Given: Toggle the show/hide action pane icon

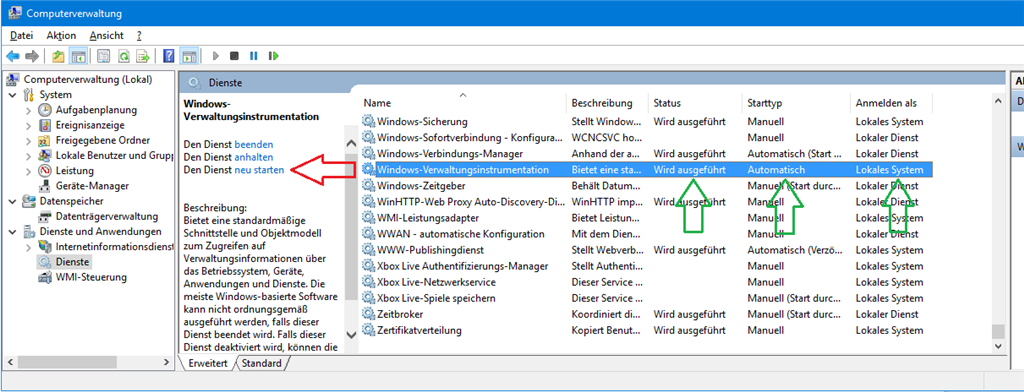Looking at the screenshot, I should pos(189,56).
